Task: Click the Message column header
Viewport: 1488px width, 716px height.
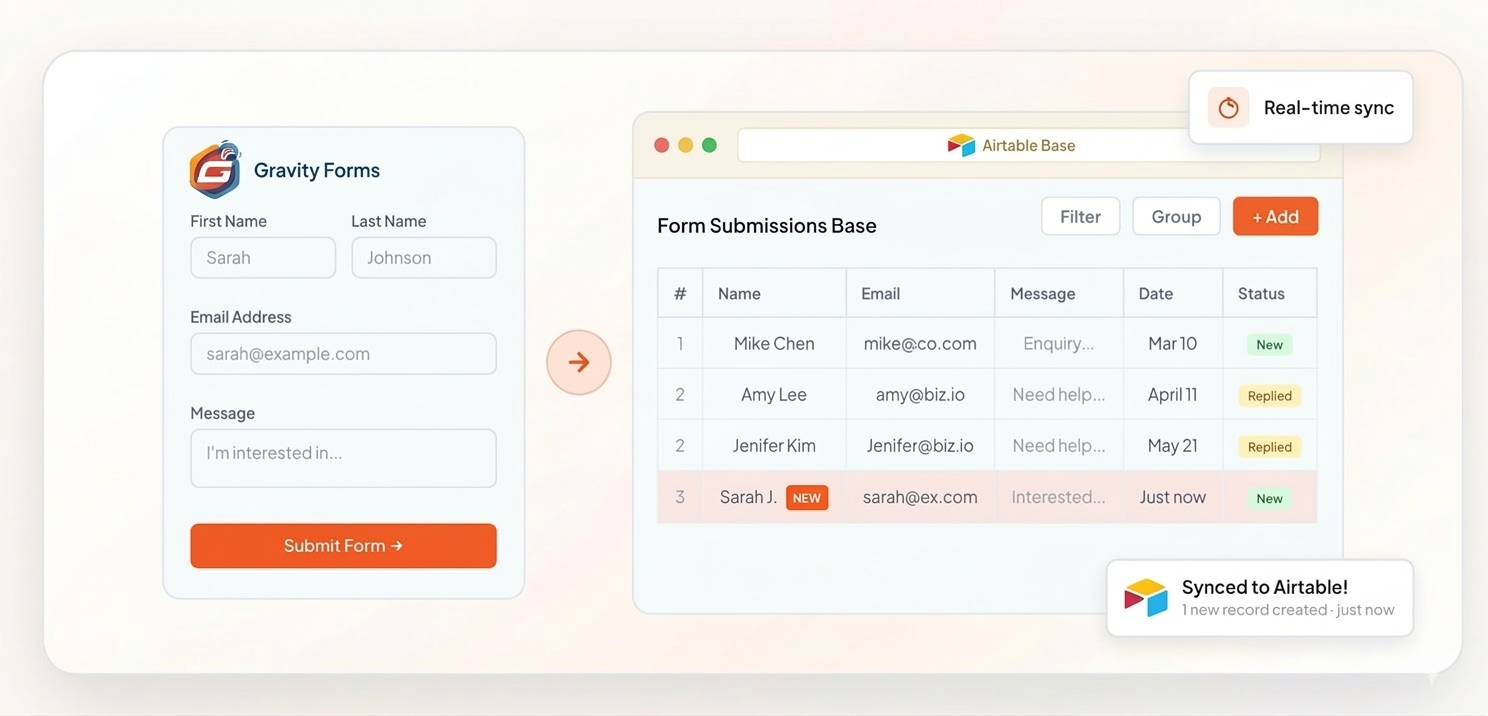Action: click(1059, 293)
